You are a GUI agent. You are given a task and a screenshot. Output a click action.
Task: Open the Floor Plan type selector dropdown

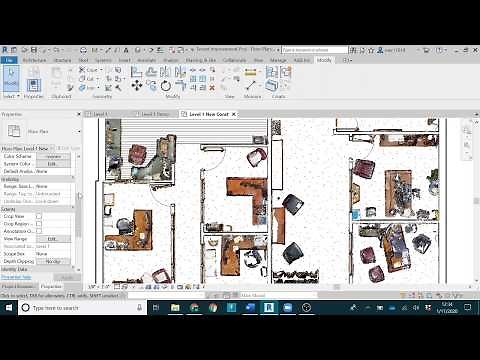(x=79, y=132)
